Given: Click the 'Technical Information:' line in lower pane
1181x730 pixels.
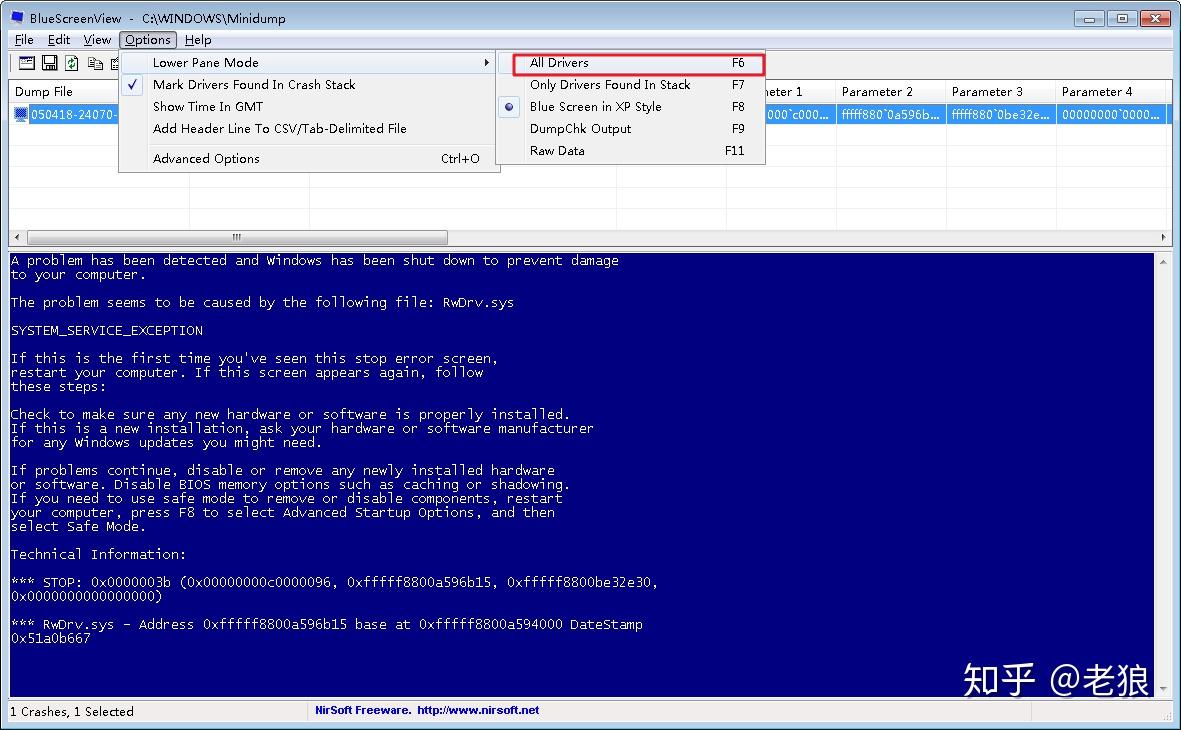Looking at the screenshot, I should [x=98, y=554].
